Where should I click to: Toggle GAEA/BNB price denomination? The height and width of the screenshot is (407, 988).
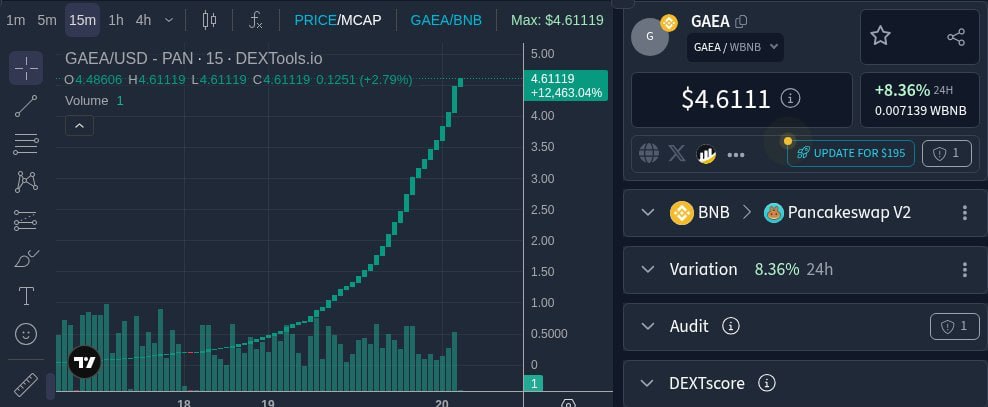446,20
